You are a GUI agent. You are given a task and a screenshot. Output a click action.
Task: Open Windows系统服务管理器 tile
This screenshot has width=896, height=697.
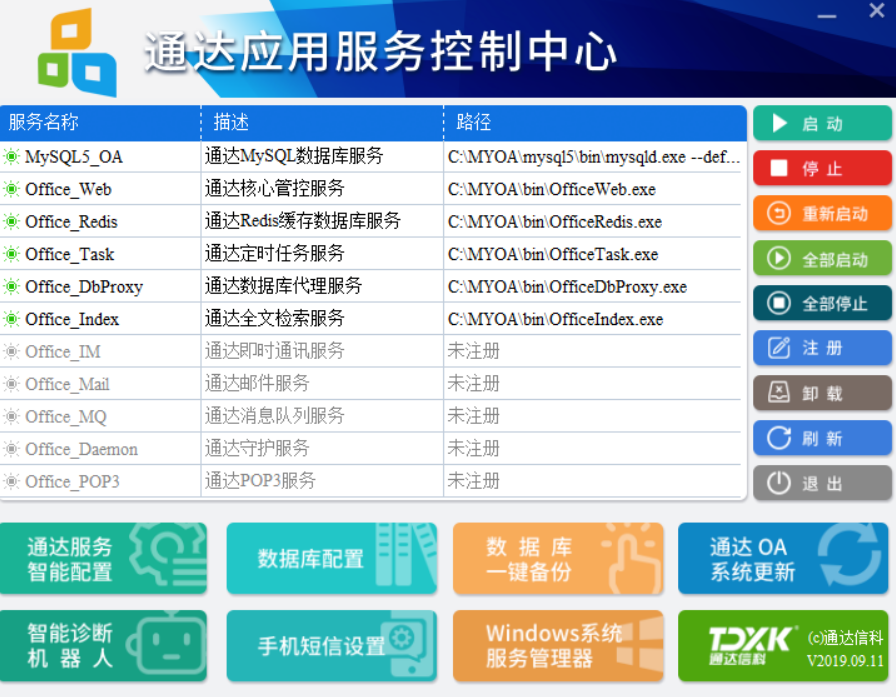pyautogui.click(x=558, y=646)
